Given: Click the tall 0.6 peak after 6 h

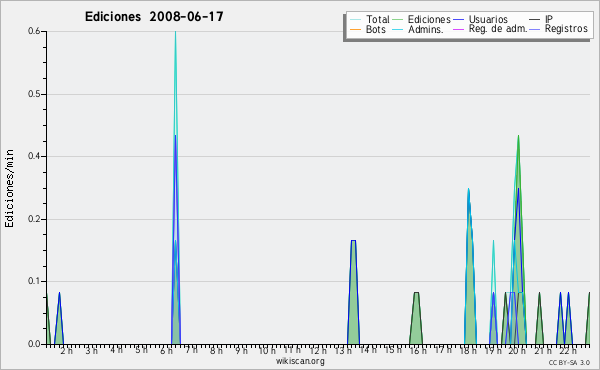Looking at the screenshot, I should click(176, 187).
